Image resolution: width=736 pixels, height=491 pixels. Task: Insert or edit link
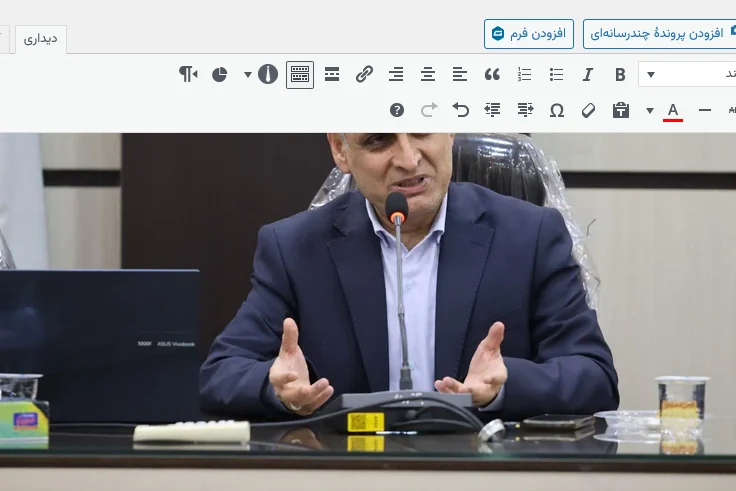coord(364,75)
